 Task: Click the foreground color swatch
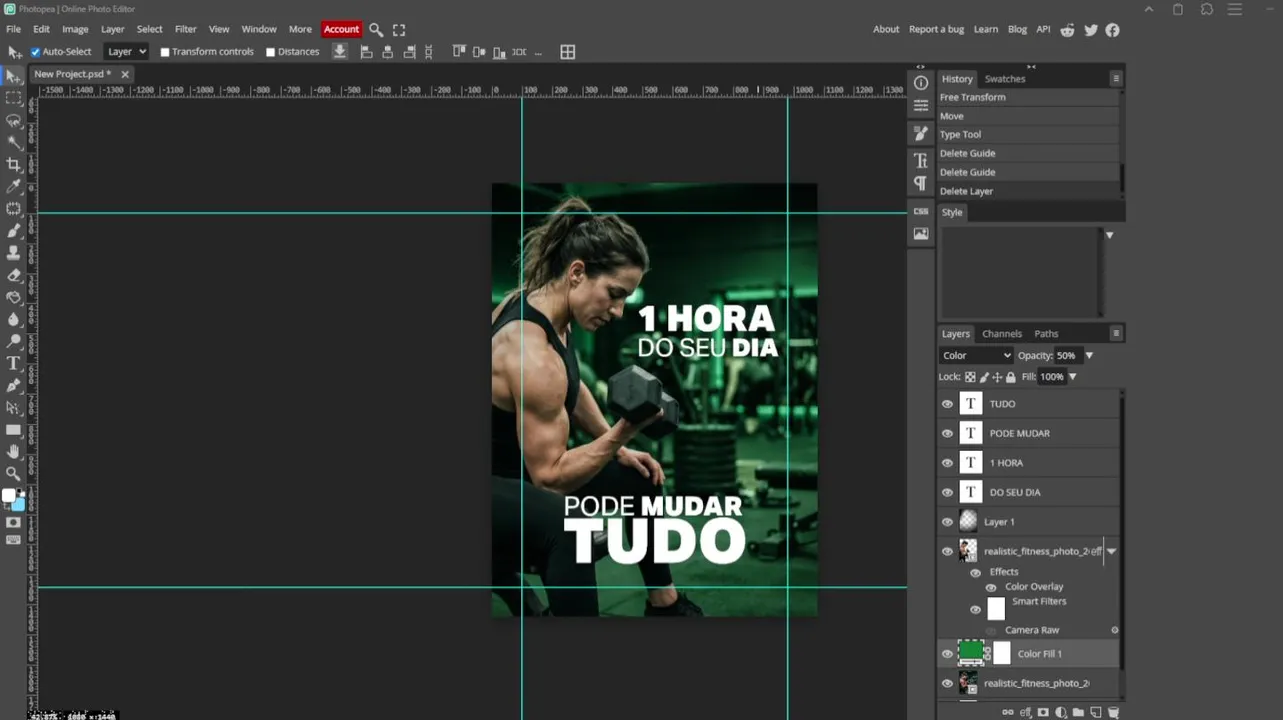9,496
